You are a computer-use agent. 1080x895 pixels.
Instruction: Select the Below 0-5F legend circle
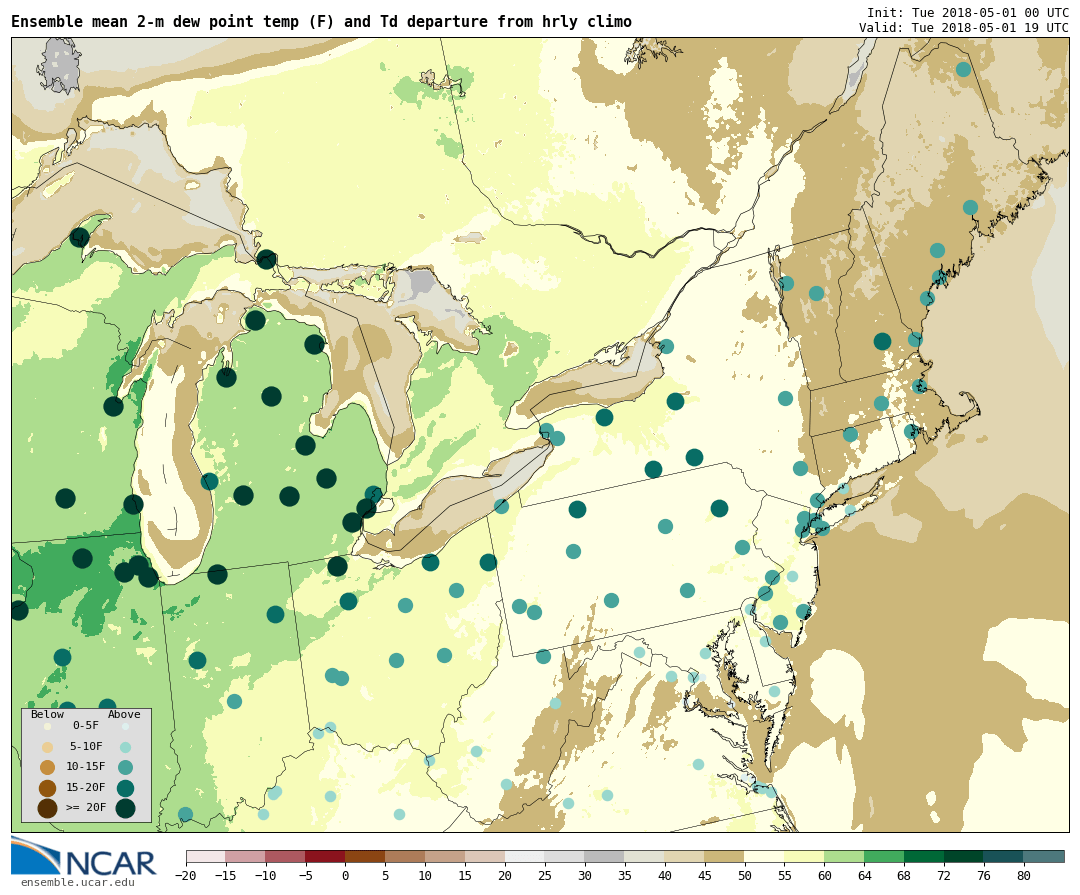point(48,726)
